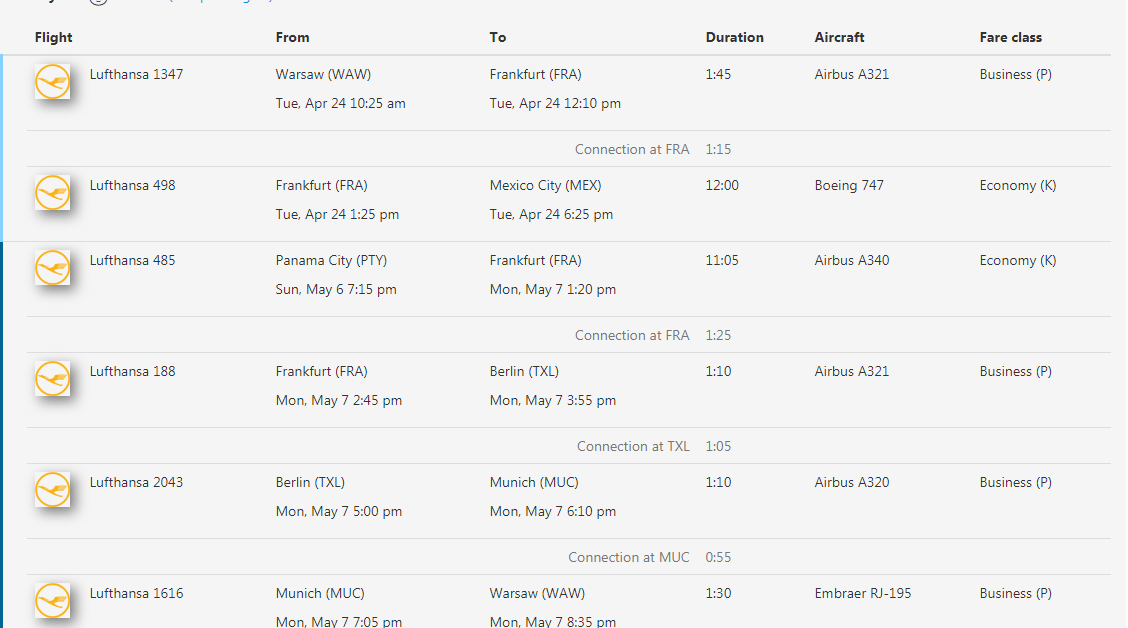Click the Mexico City (MEX) destination

pyautogui.click(x=545, y=186)
